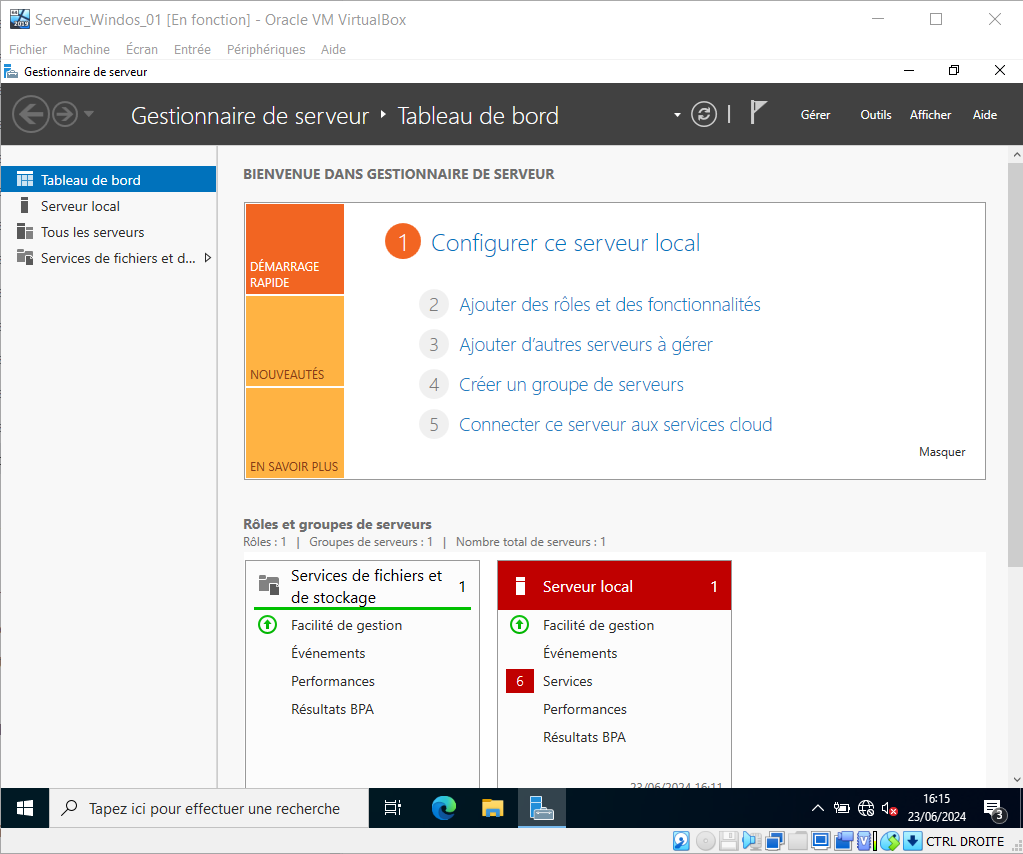Viewport: 1023px width, 854px height.
Task: Click the Task View taskbar icon
Action: [x=393, y=808]
